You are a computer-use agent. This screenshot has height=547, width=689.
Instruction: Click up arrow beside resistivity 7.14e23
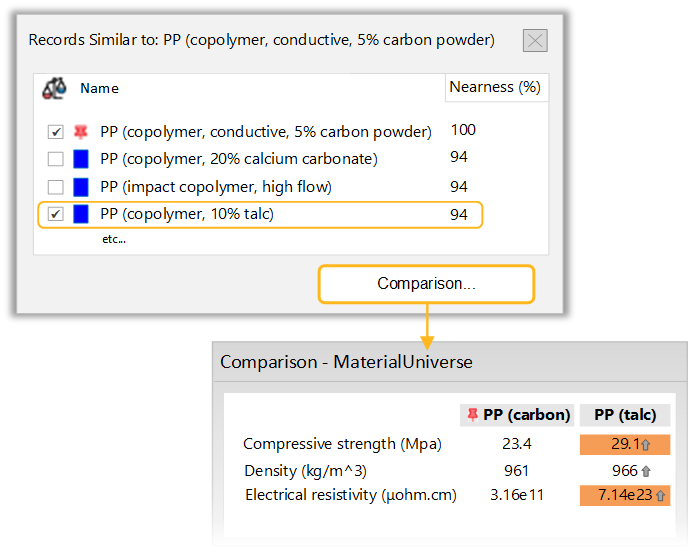660,496
